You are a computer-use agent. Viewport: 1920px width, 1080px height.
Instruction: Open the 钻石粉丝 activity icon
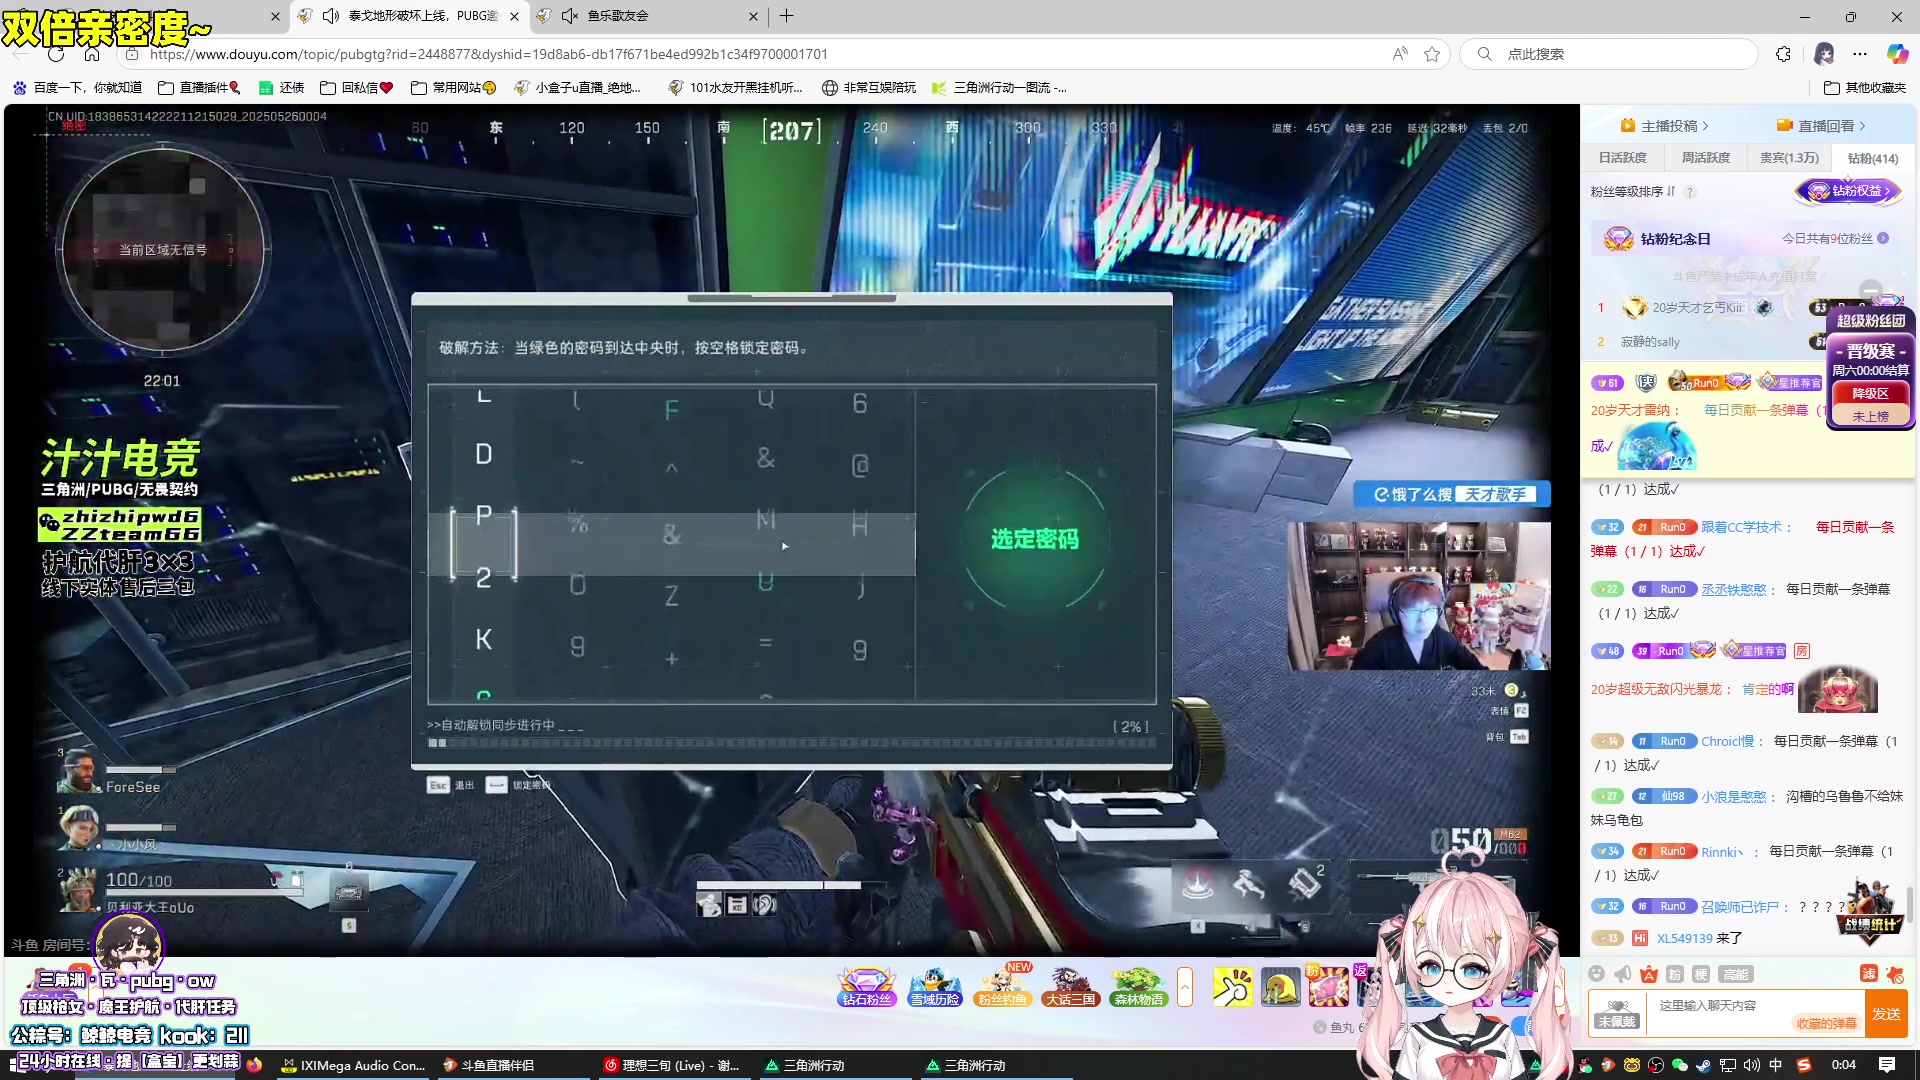(x=865, y=987)
